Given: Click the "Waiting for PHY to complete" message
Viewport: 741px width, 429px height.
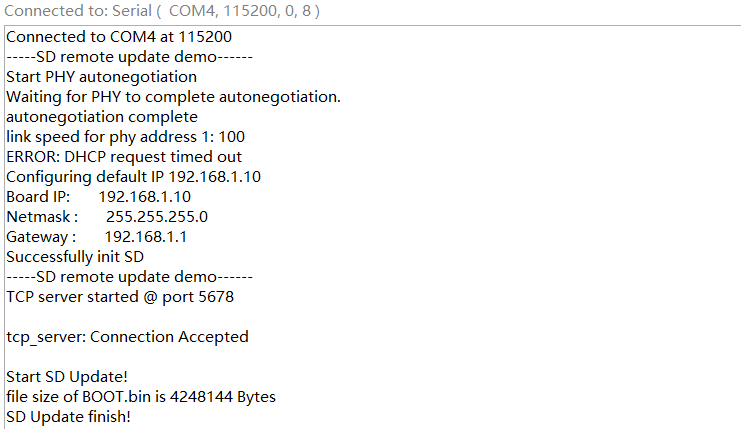Looking at the screenshot, I should 173,97.
